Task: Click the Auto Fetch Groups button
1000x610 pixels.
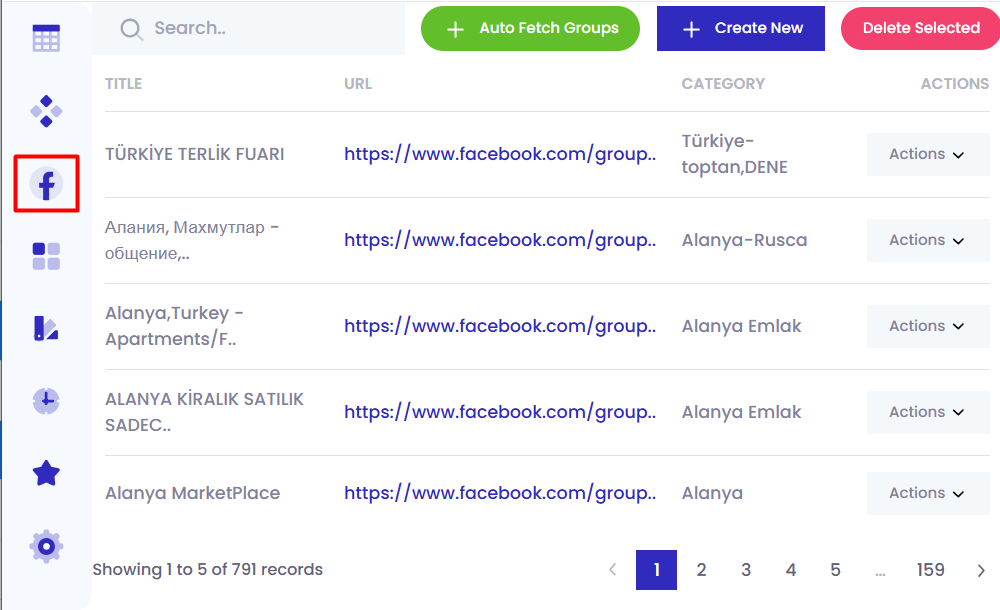Action: (x=530, y=28)
